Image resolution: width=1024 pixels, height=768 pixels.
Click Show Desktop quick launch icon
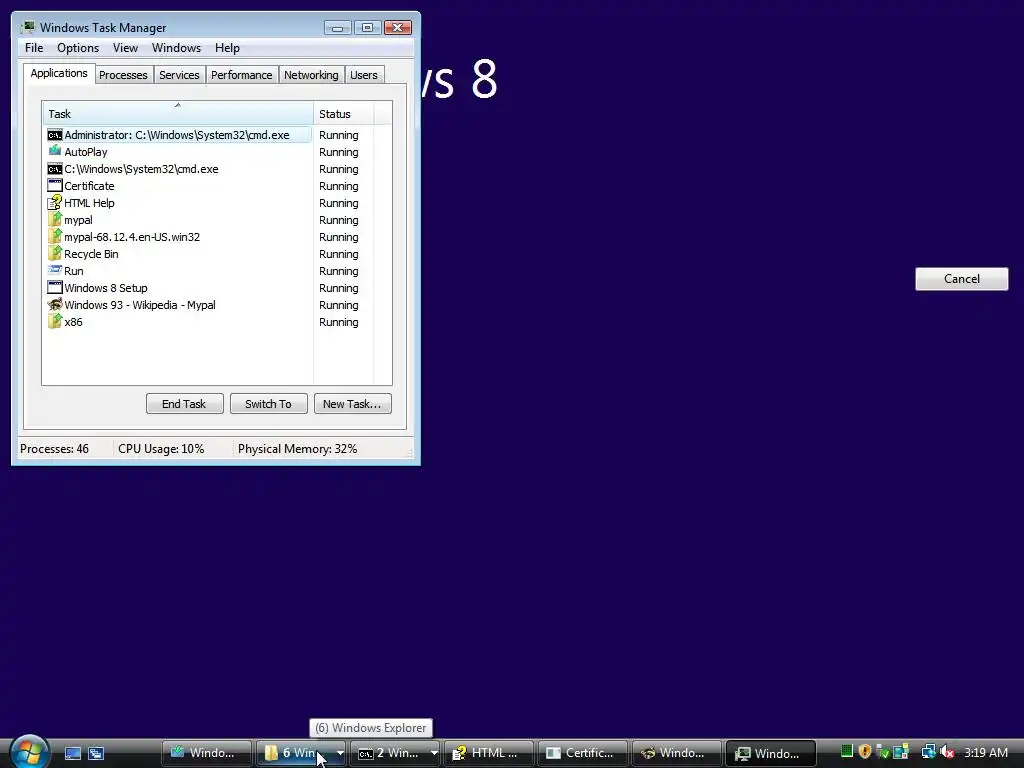click(72, 753)
